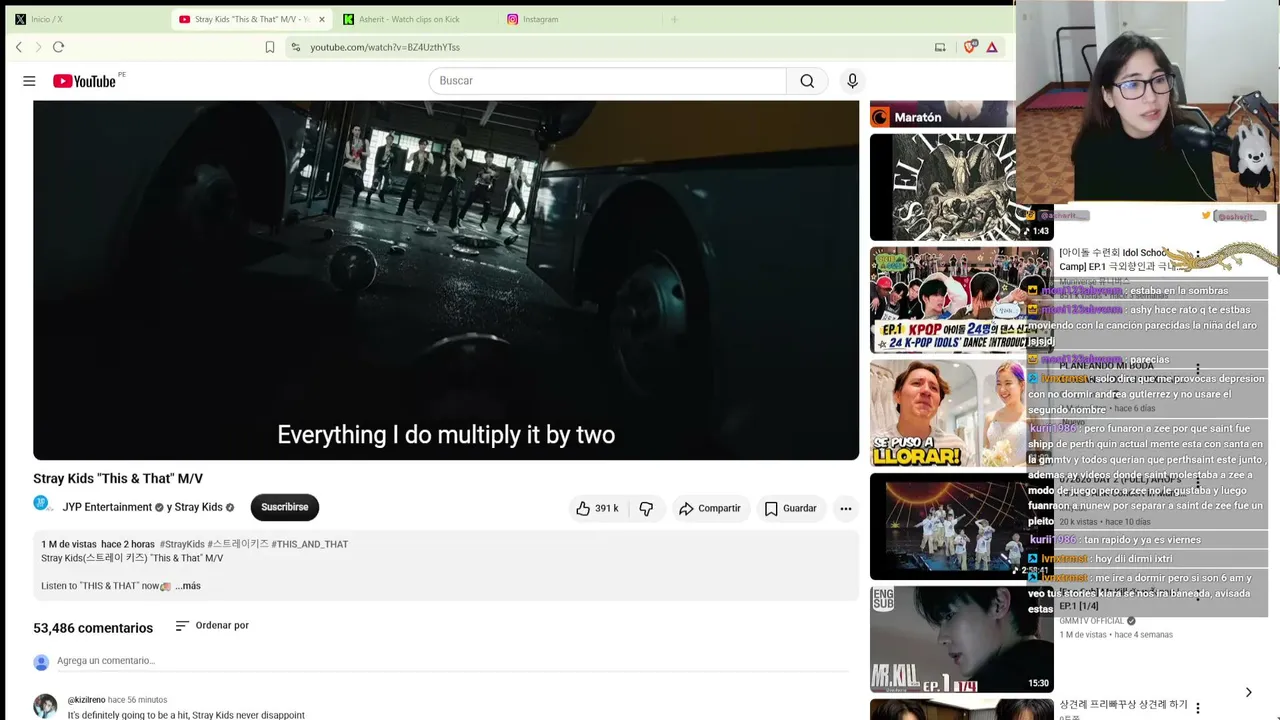The width and height of the screenshot is (1280, 720).
Task: Switch to the Instagram tab
Action: 580,19
